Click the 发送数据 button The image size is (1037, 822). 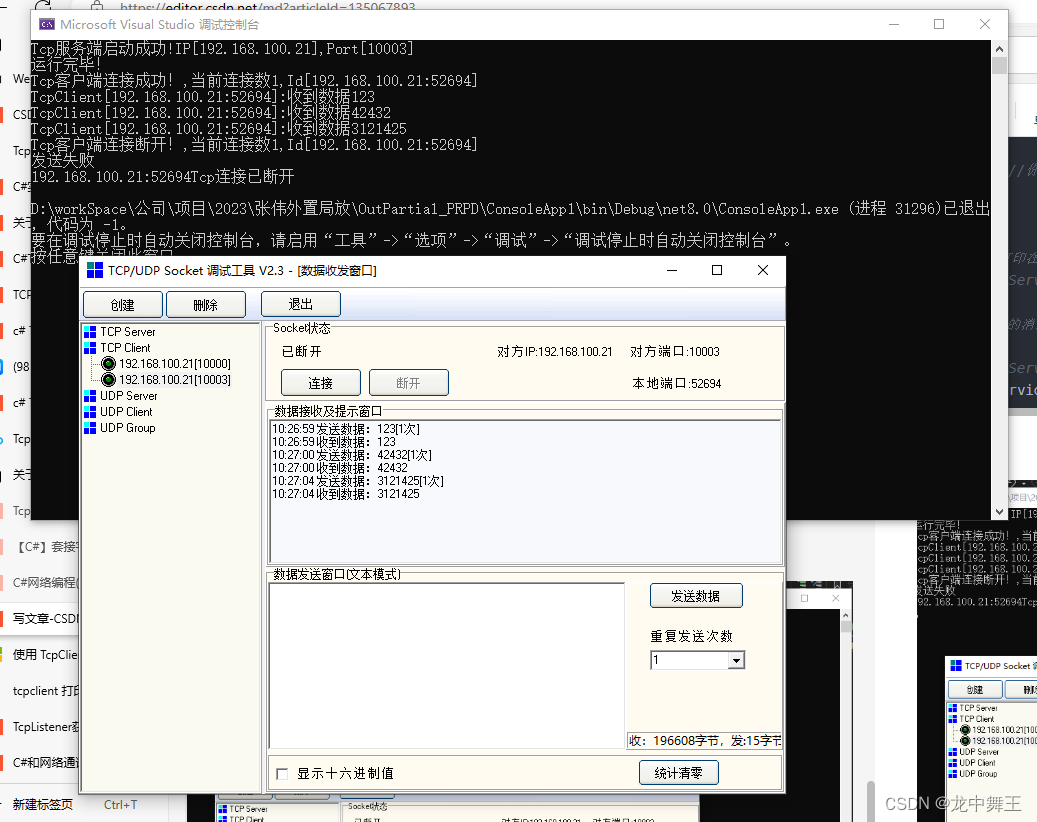[x=696, y=596]
